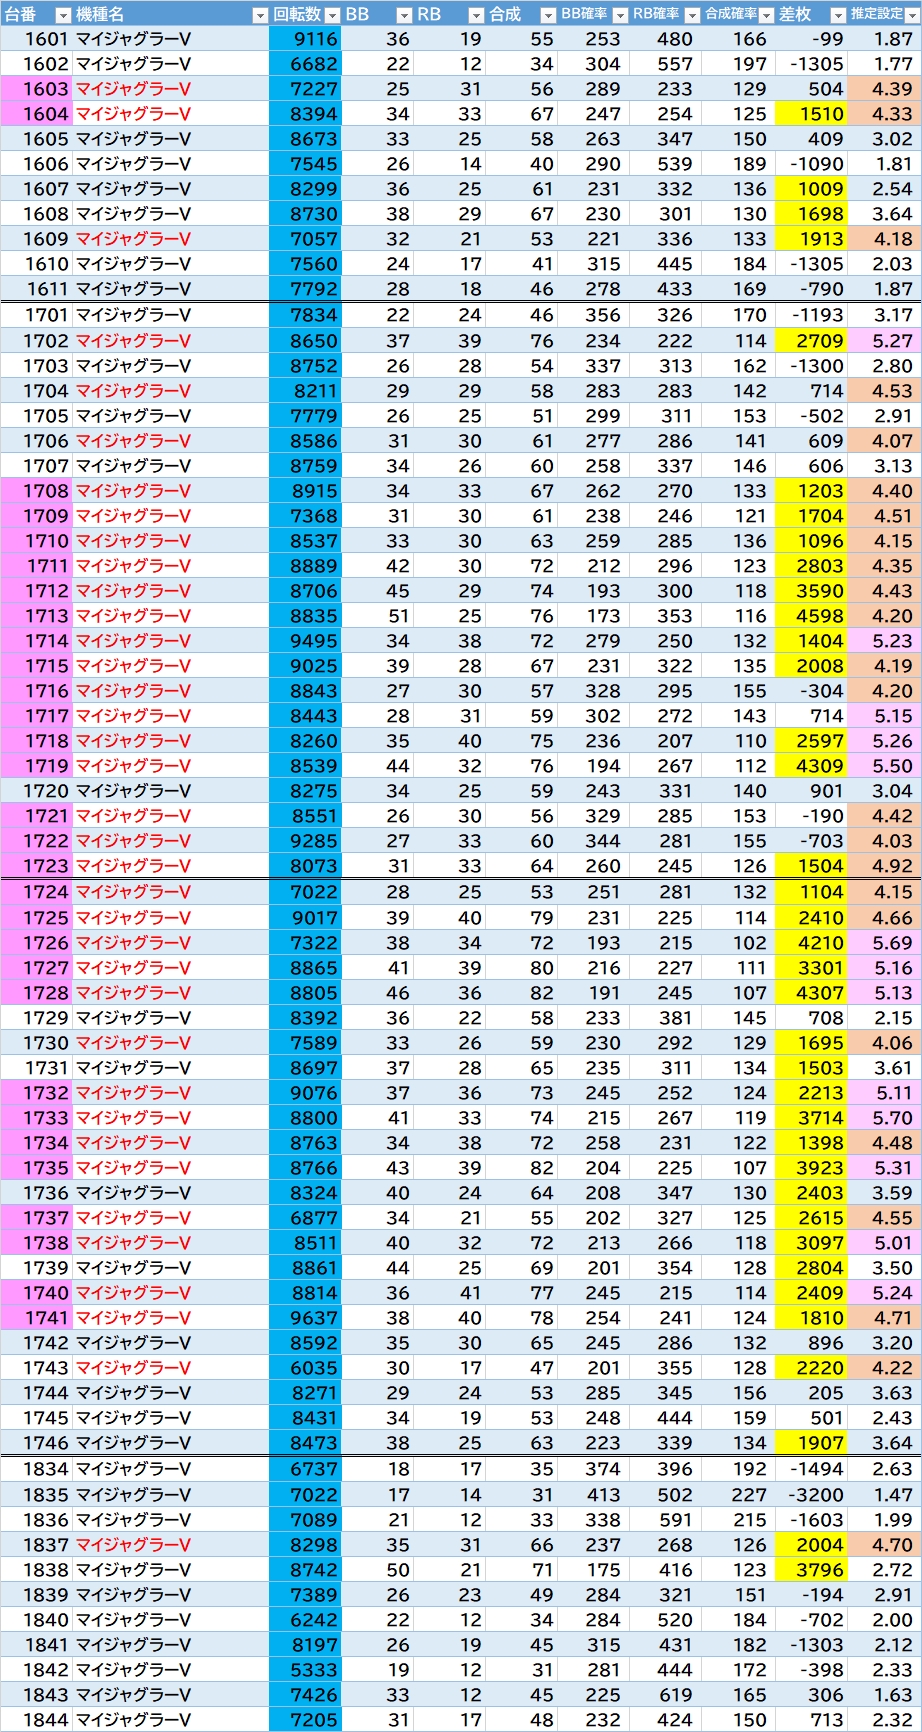Click the 推定設定 cell showing 5.70
The height and width of the screenshot is (1732, 922).
(884, 1118)
